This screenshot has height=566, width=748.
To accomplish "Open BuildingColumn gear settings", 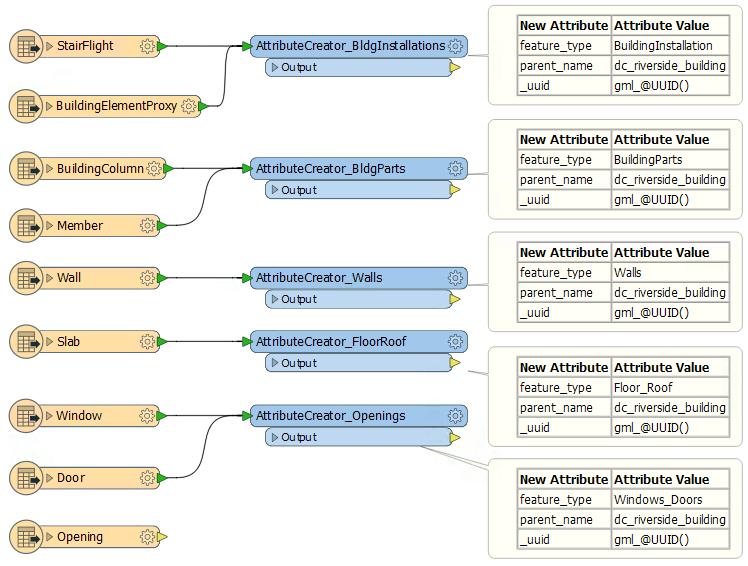I will 154,168.
